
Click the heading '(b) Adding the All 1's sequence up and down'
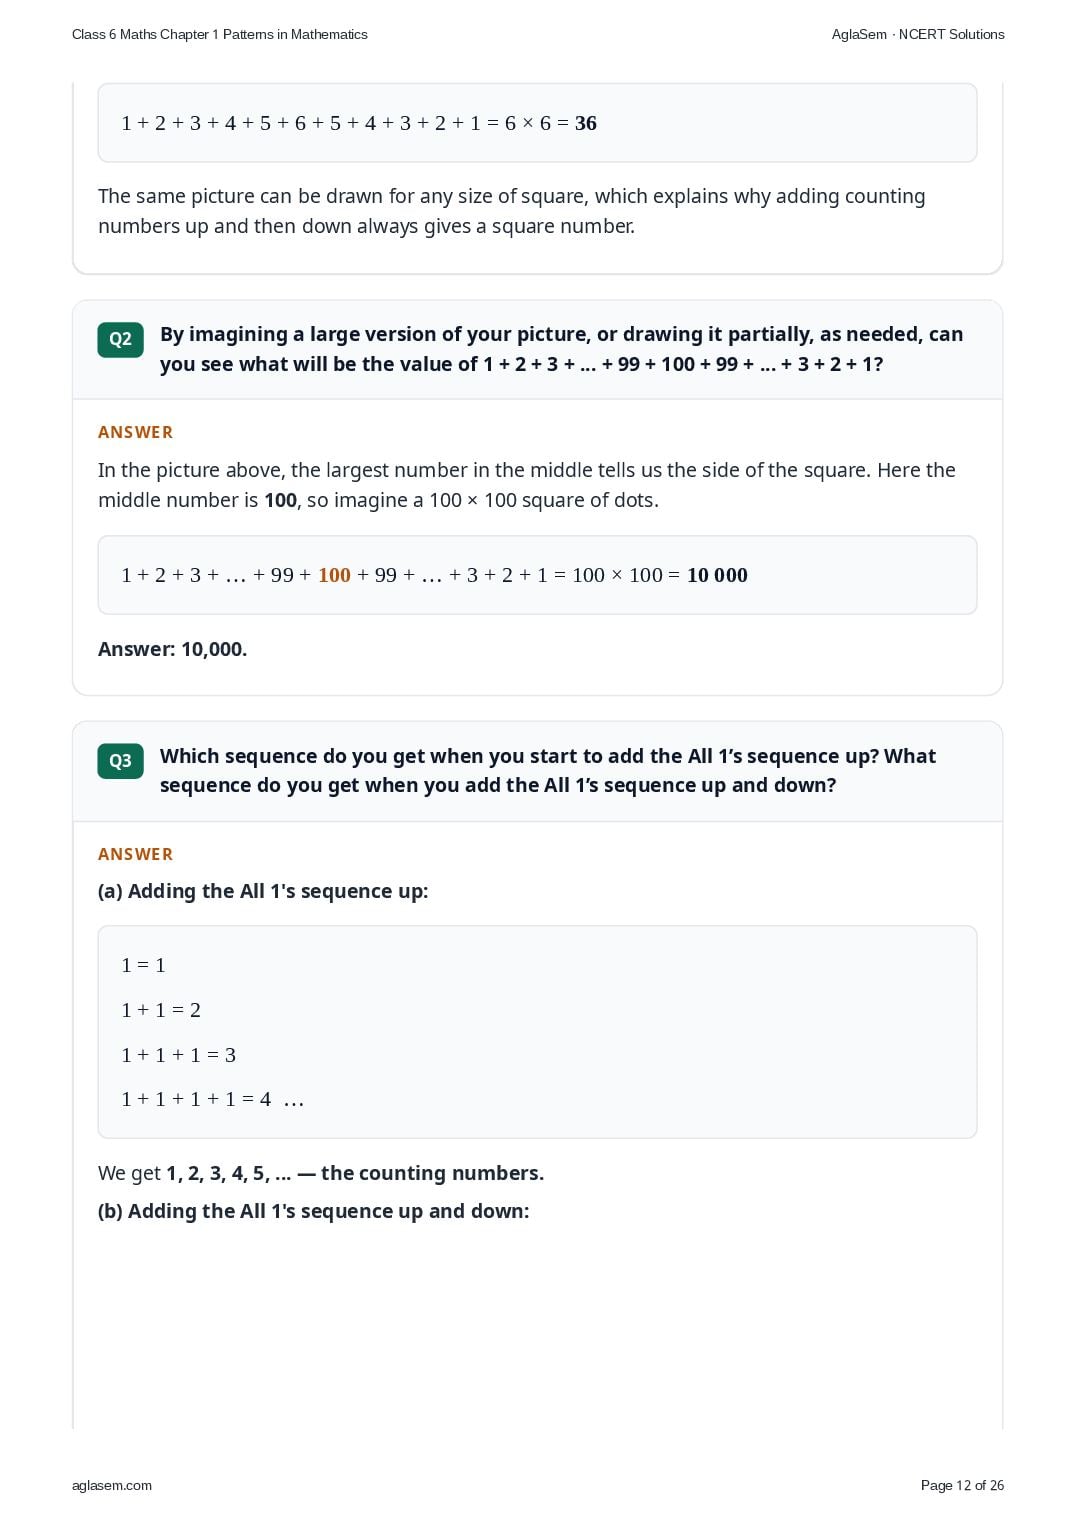pos(313,1211)
